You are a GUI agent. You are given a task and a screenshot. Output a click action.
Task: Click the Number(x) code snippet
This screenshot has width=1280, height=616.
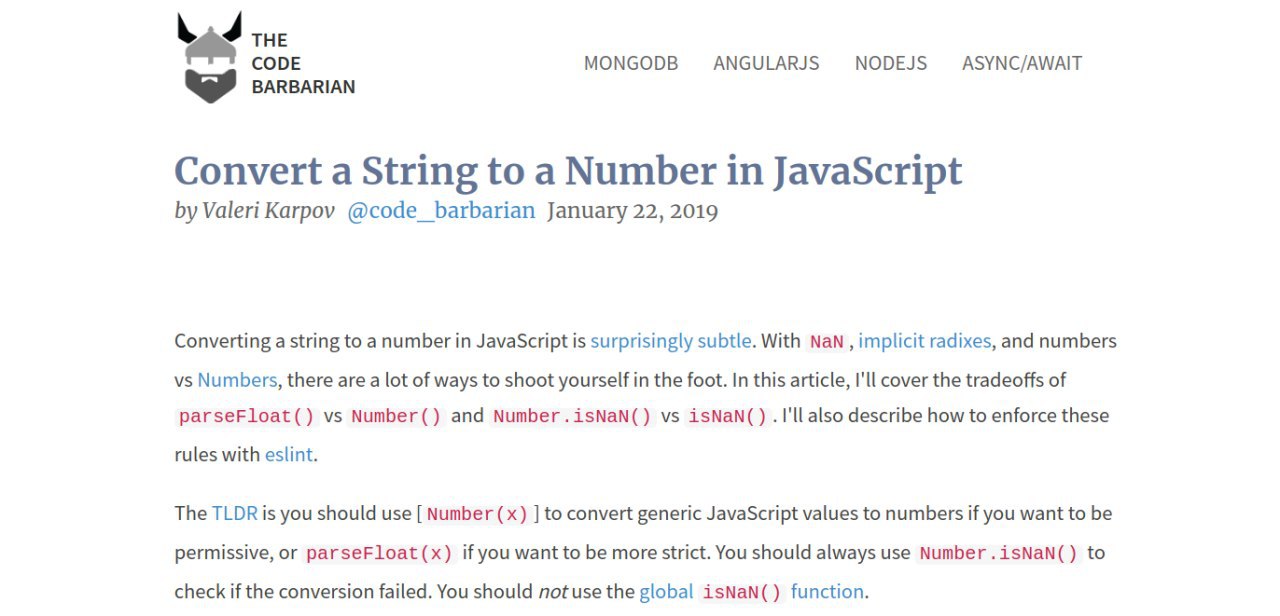click(477, 514)
